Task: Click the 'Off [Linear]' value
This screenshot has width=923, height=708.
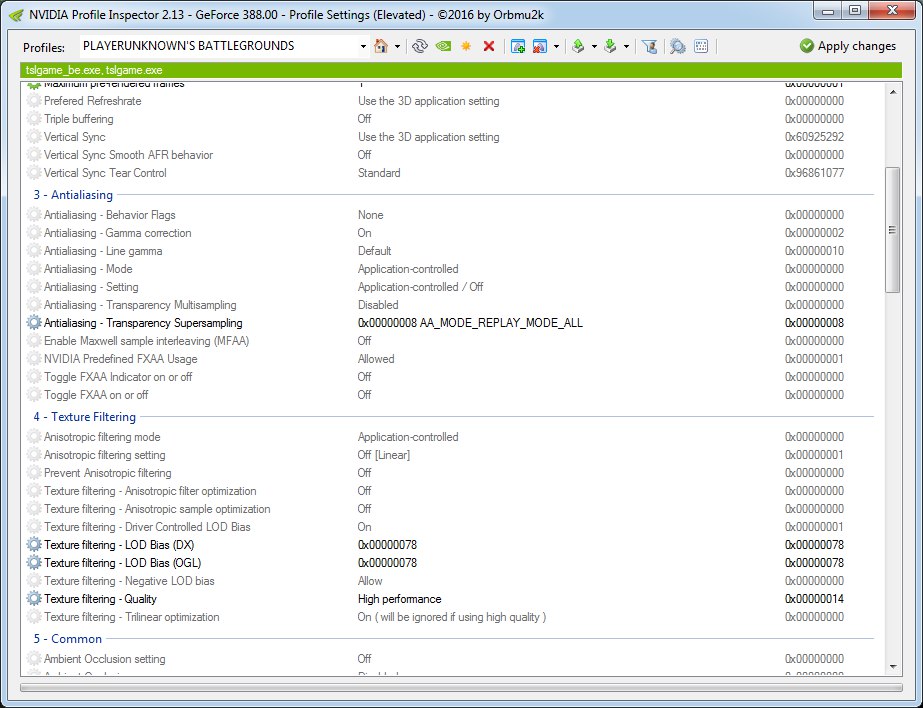Action: point(384,455)
